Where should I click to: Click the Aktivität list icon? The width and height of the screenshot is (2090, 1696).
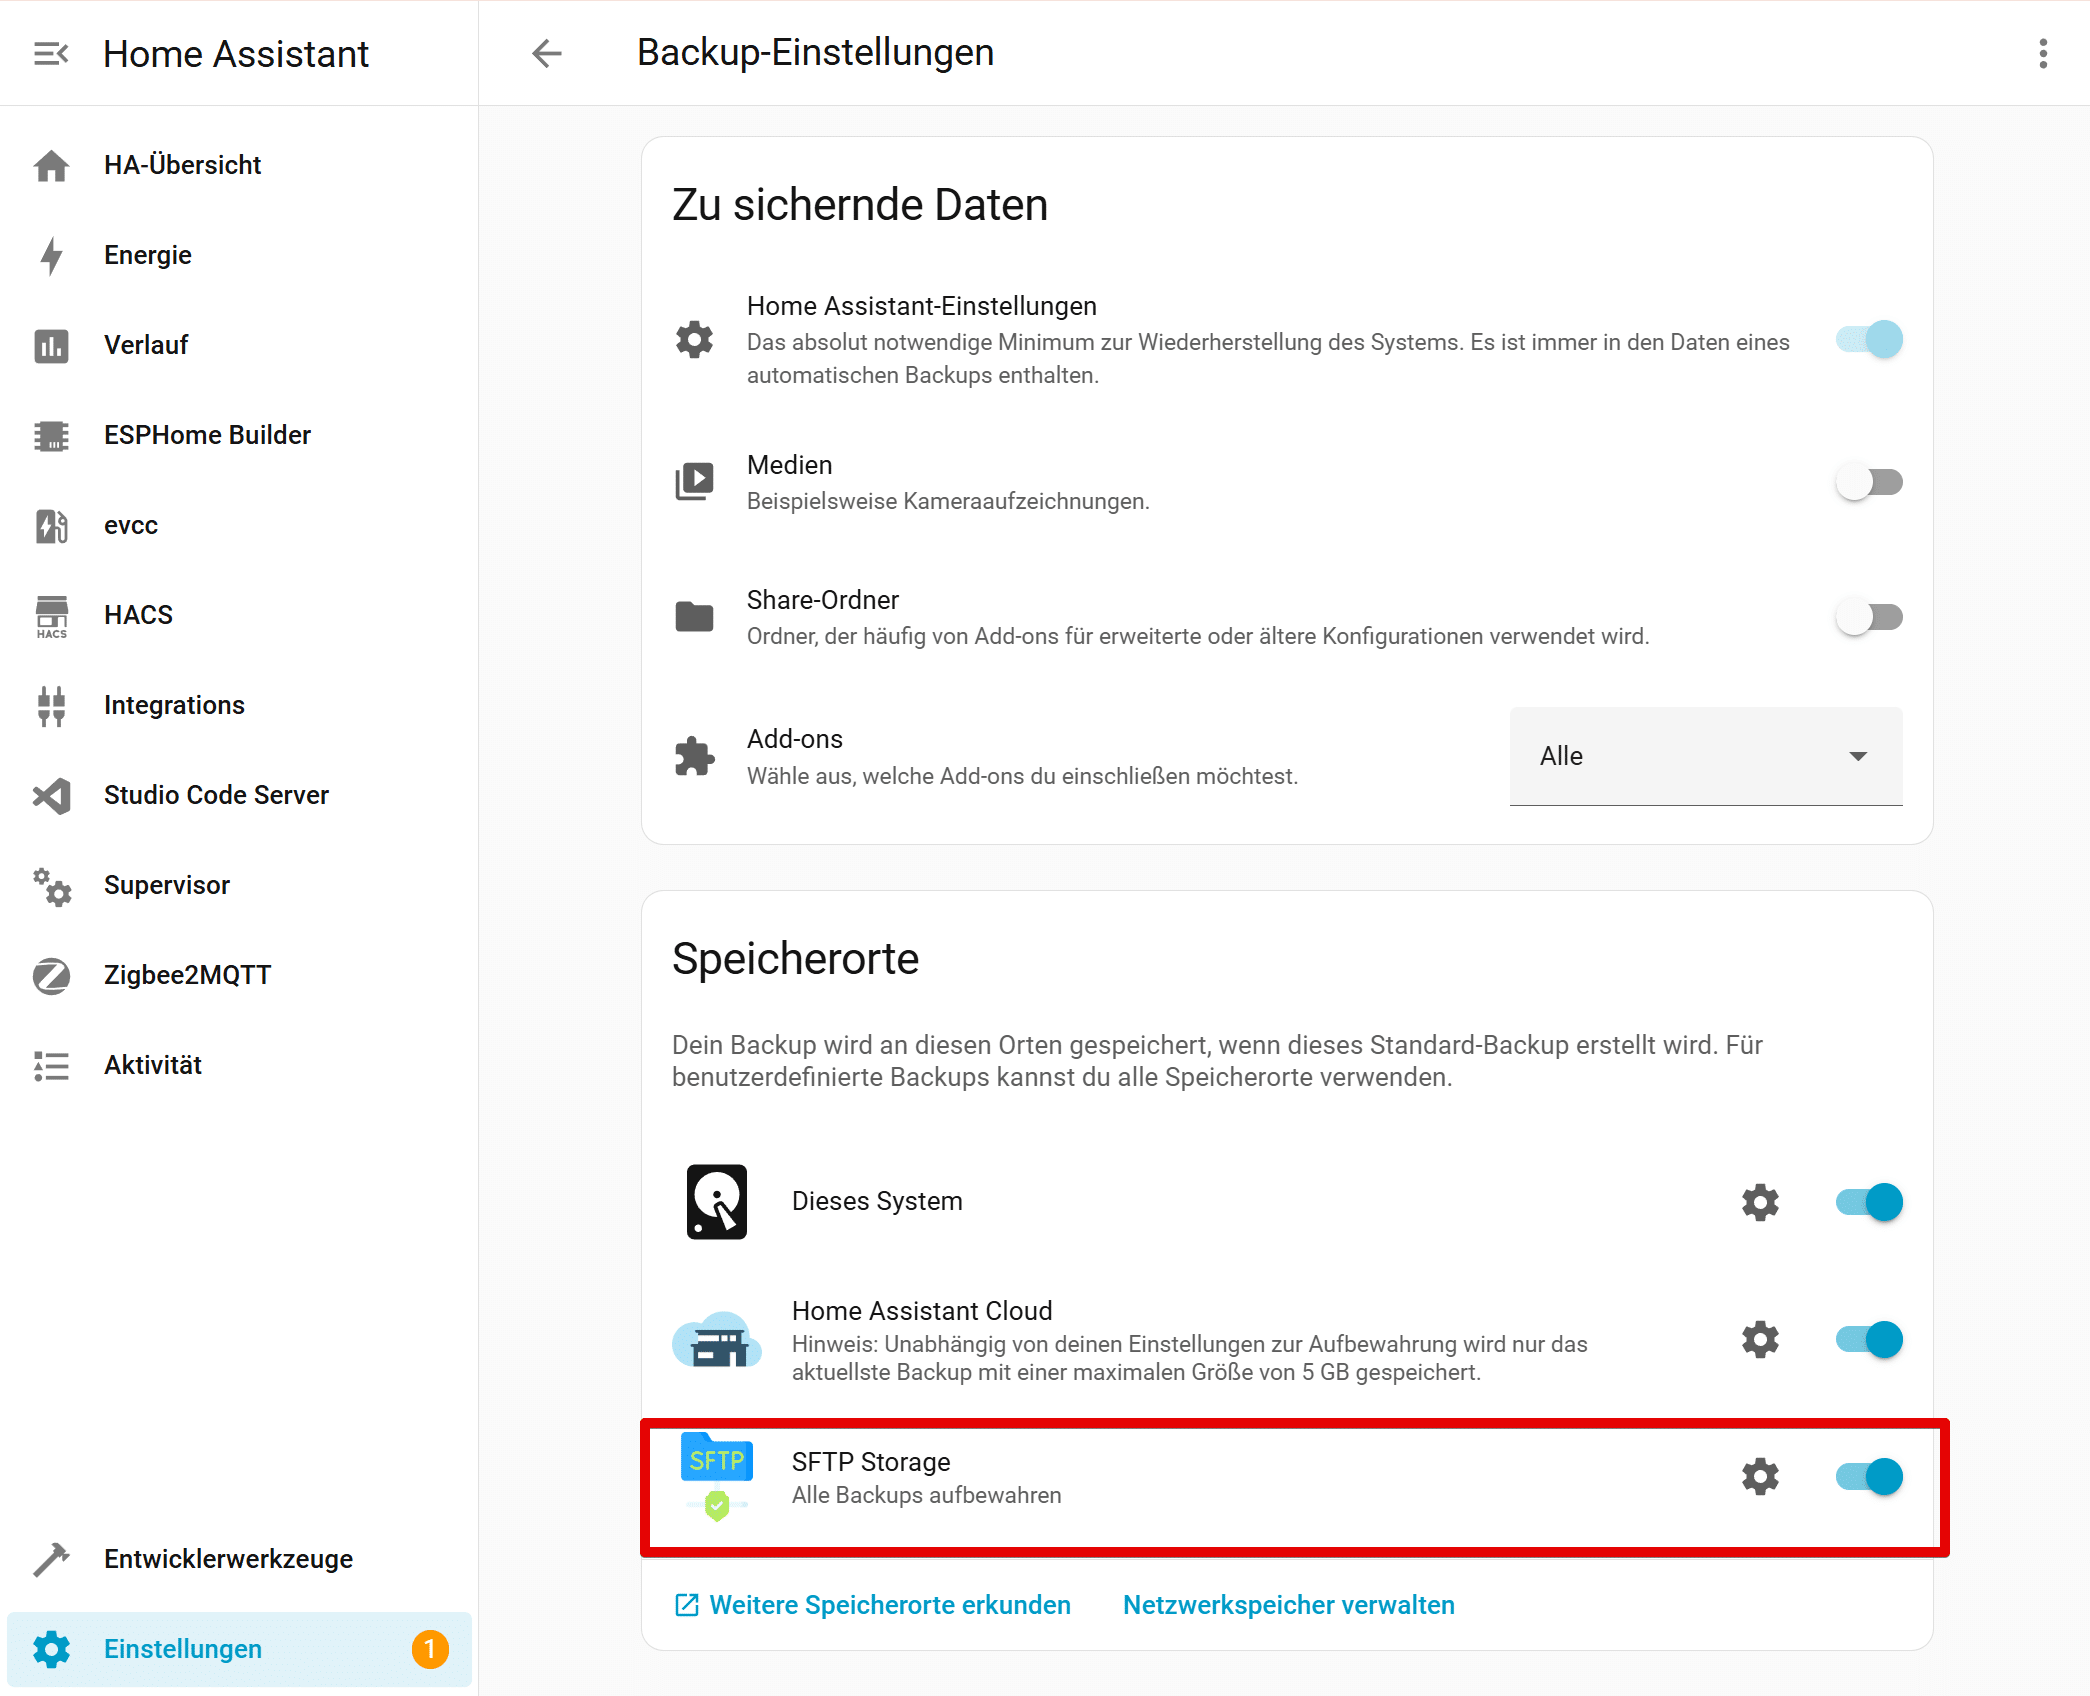point(51,1065)
